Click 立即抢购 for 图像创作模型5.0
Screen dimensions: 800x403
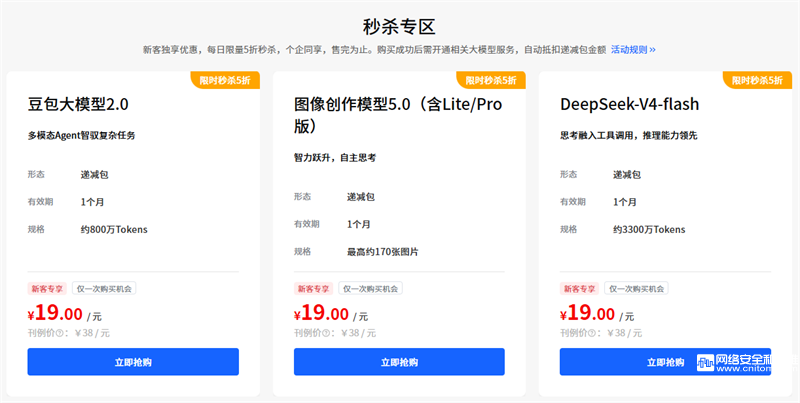click(399, 362)
